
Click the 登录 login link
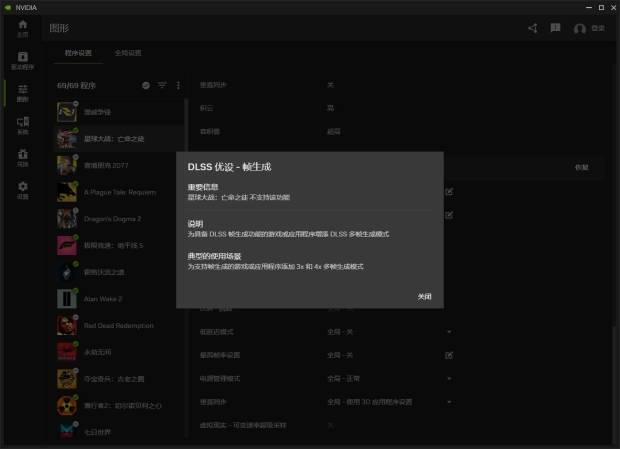pyautogui.click(x=598, y=28)
